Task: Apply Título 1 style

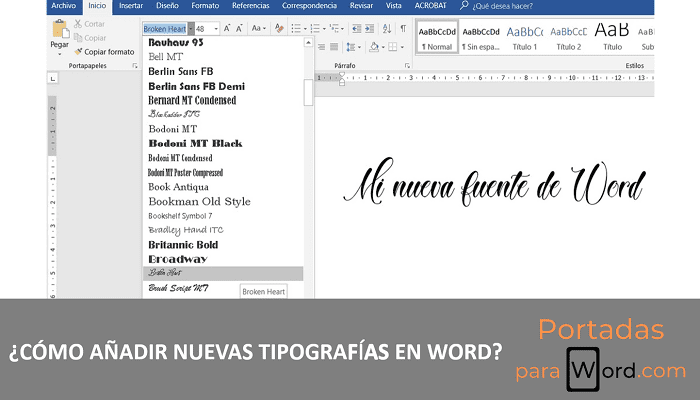Action: coord(525,38)
